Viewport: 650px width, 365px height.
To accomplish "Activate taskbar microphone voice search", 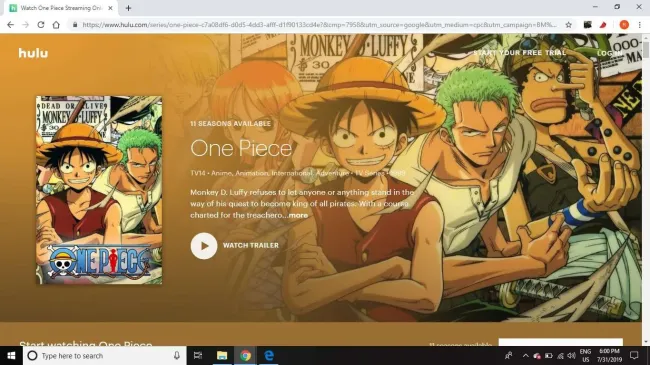I will (x=177, y=355).
